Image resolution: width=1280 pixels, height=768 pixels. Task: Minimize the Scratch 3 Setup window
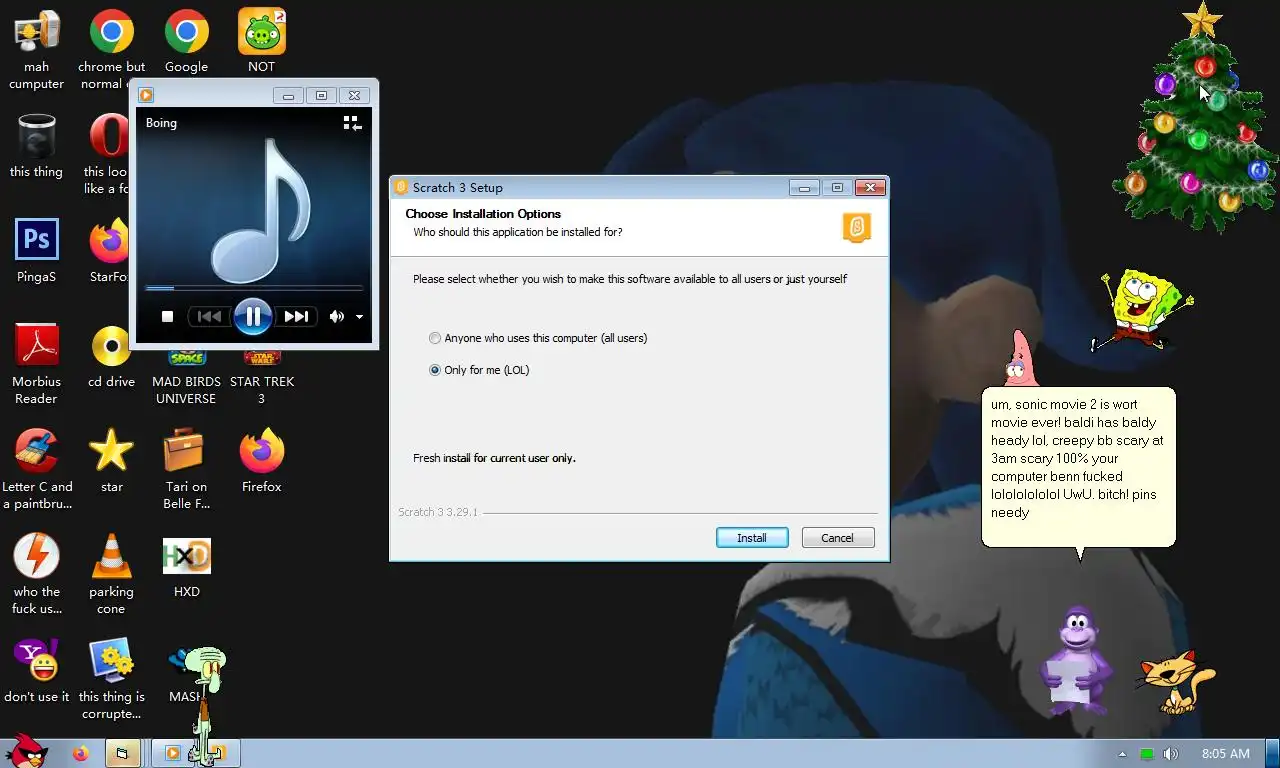tap(805, 187)
